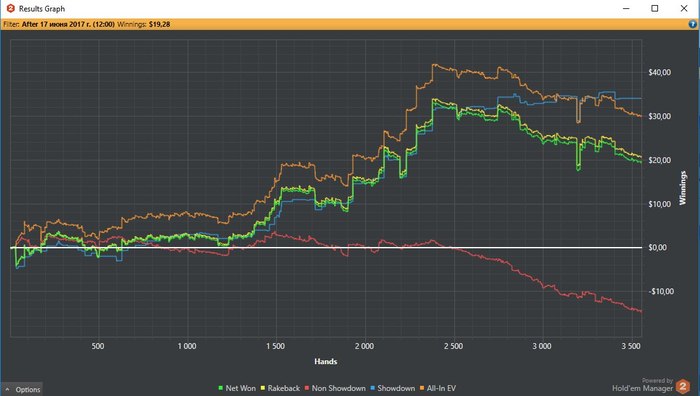Click the 2 000 hands axis tick
Image resolution: width=700 pixels, height=396 pixels.
click(364, 346)
